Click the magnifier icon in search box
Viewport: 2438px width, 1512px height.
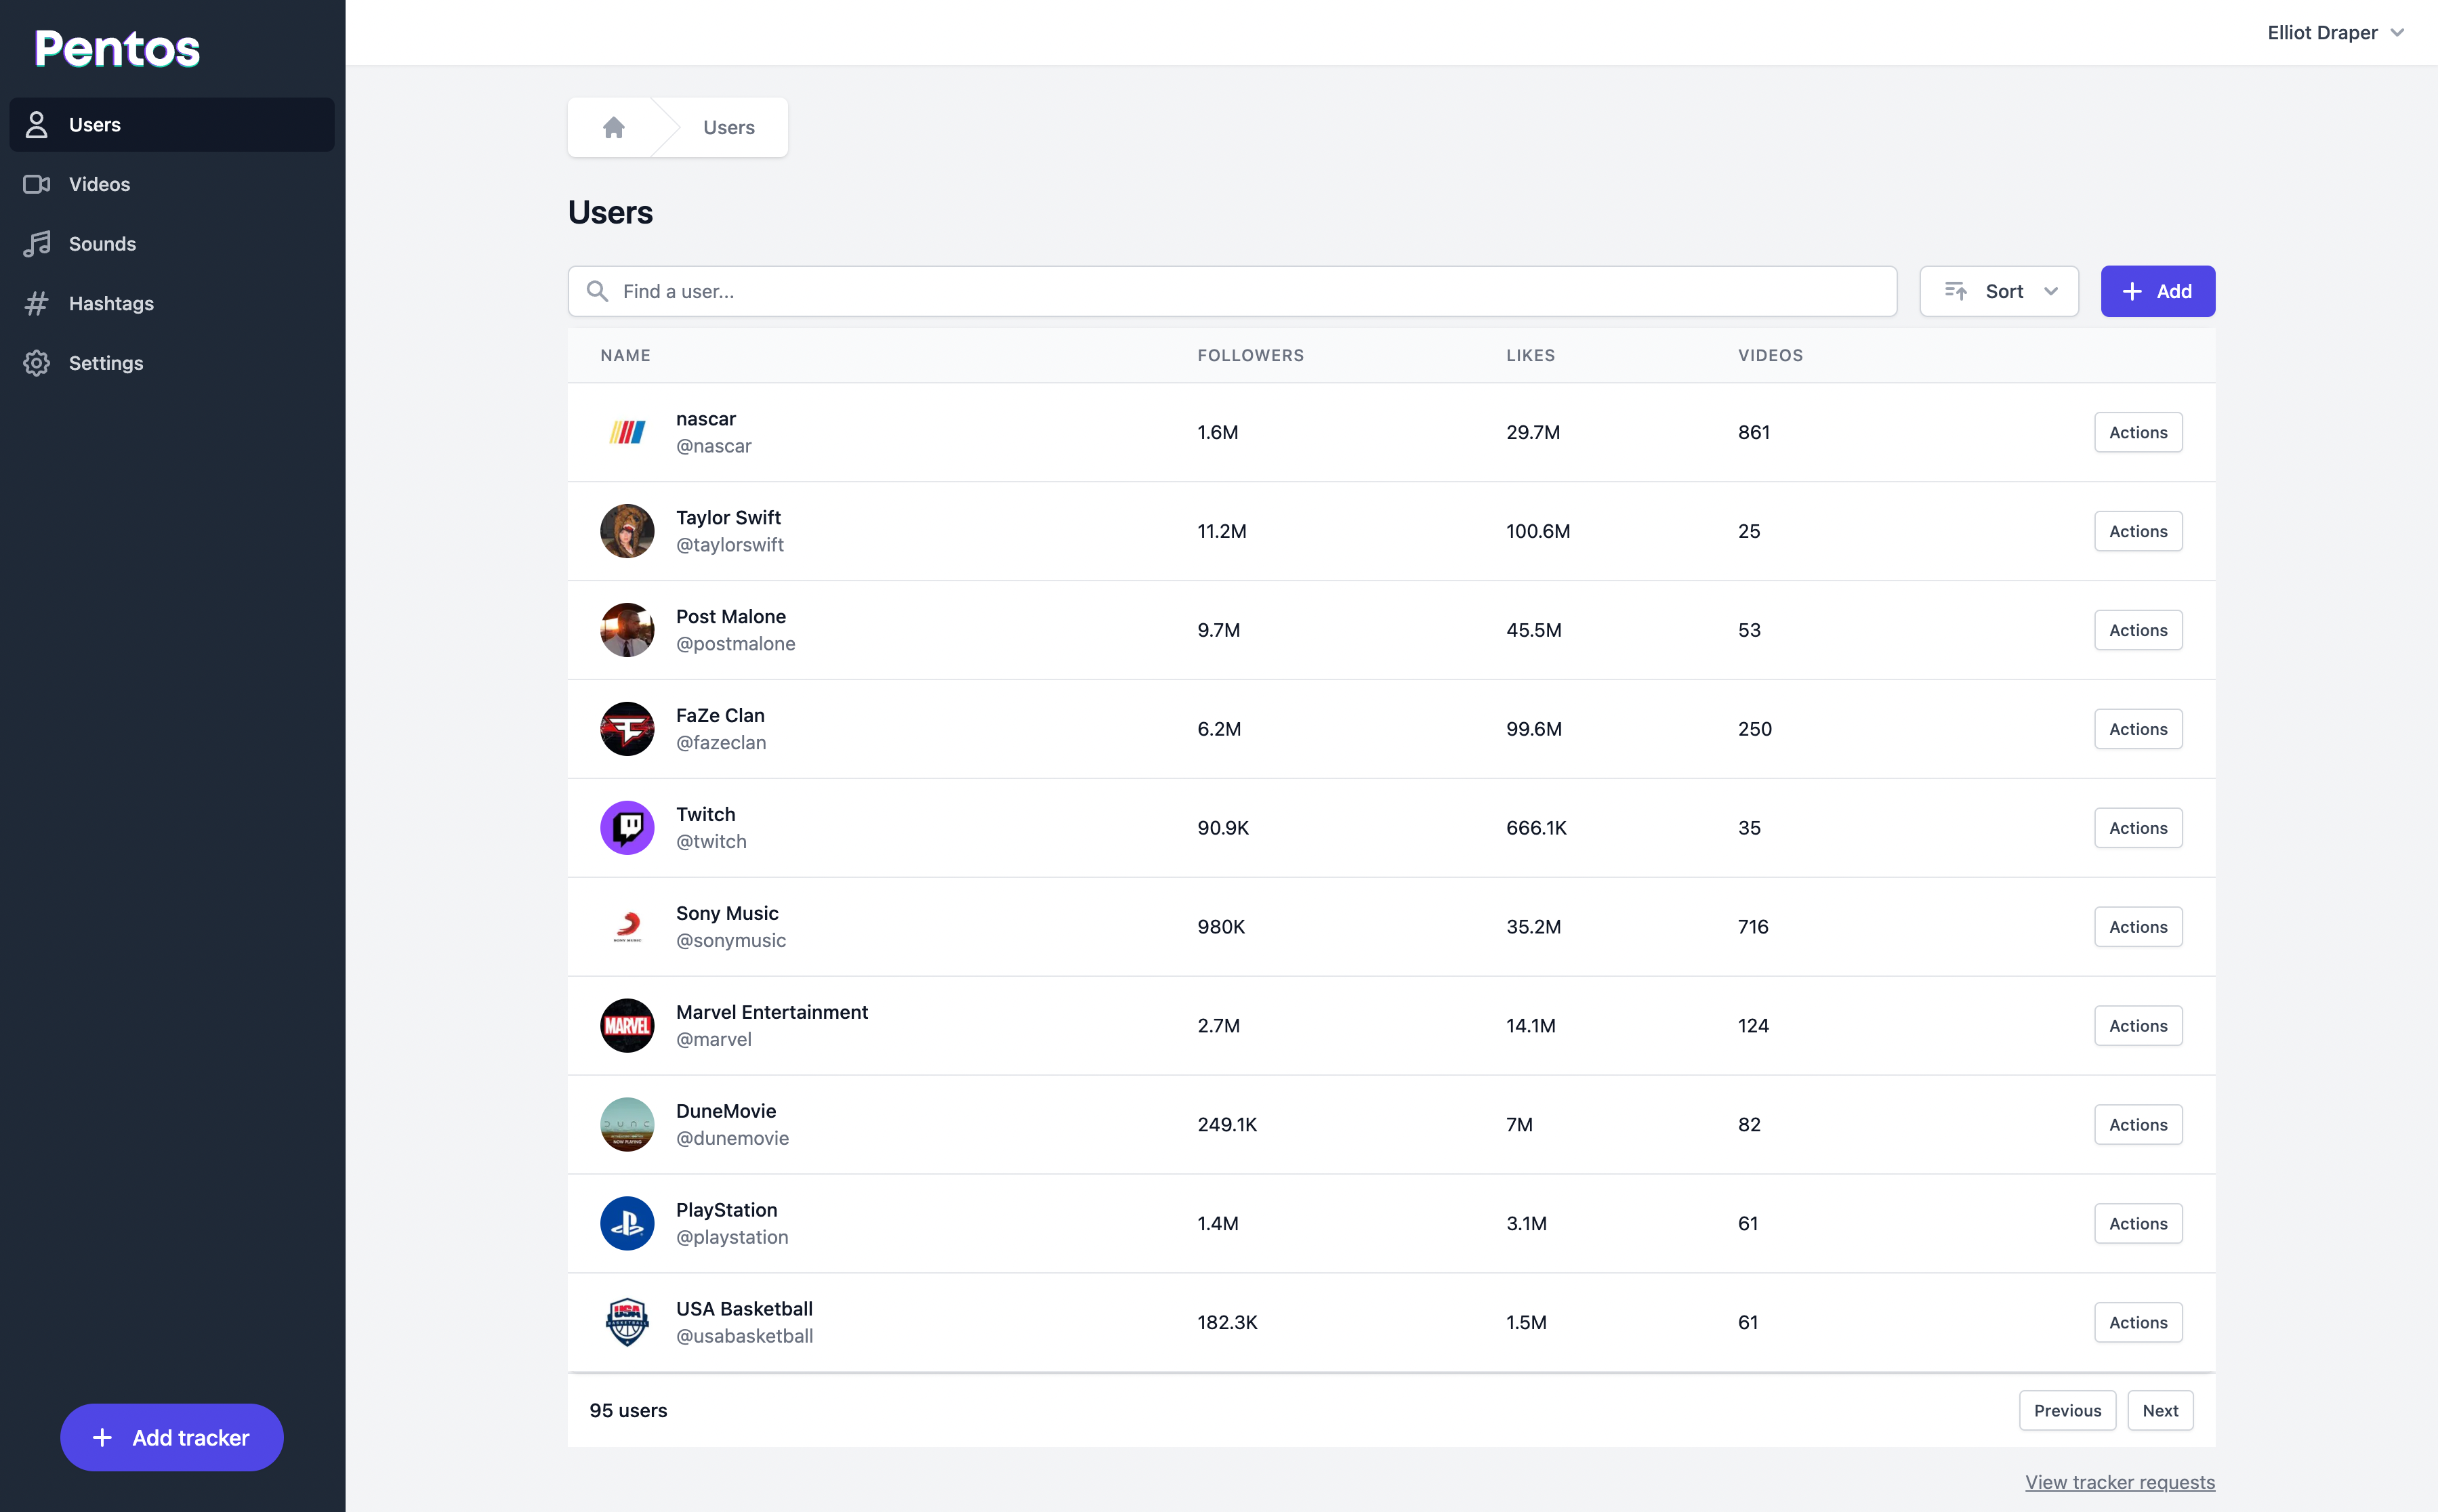tap(597, 291)
